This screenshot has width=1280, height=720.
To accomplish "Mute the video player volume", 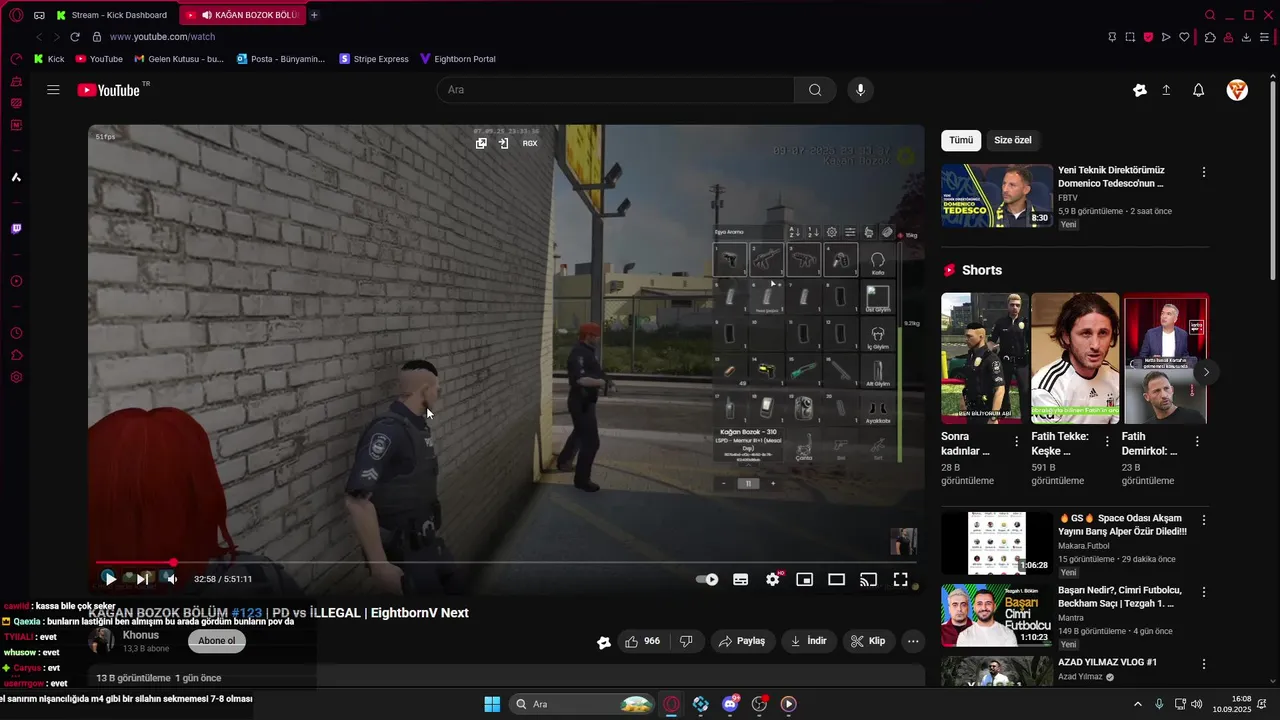I will (x=171, y=579).
